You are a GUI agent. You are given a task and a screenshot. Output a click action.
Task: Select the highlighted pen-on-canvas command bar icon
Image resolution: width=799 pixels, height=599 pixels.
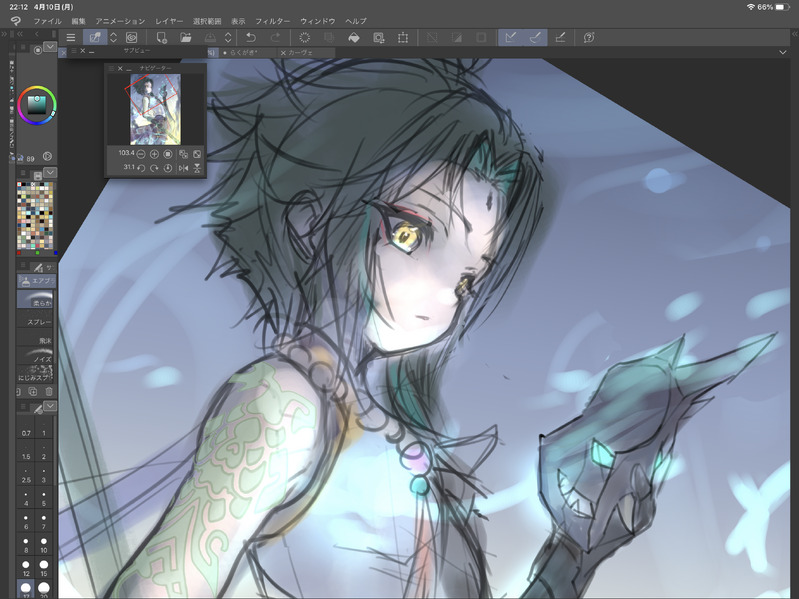(95, 37)
